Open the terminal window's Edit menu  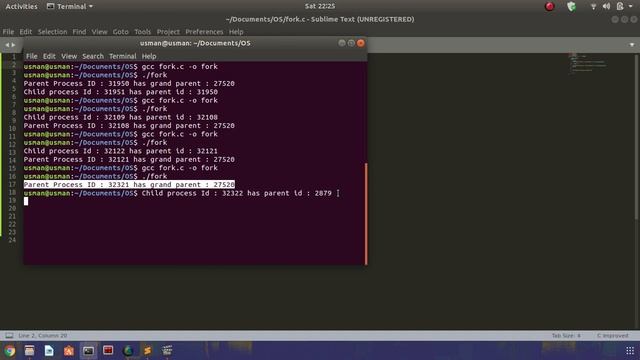click(x=49, y=56)
